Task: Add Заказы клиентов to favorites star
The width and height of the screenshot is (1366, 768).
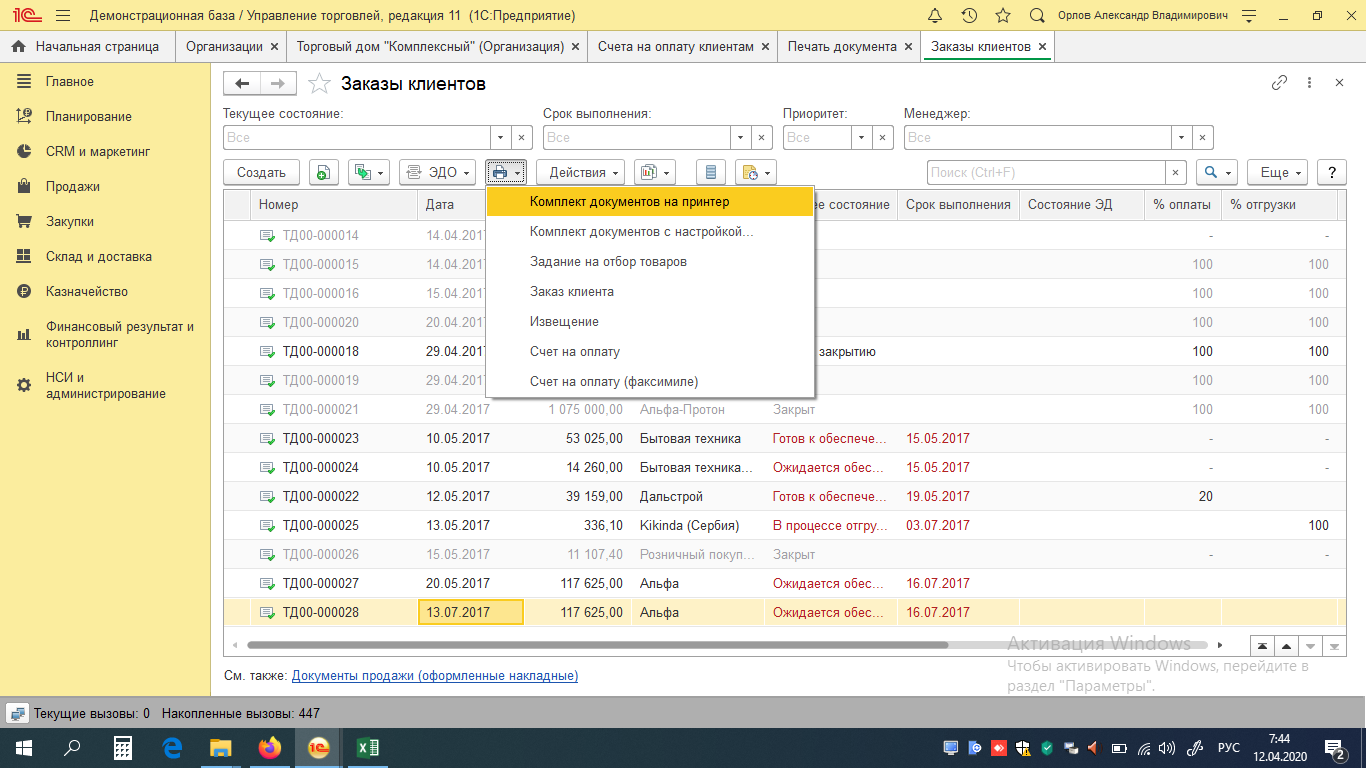Action: click(x=319, y=84)
